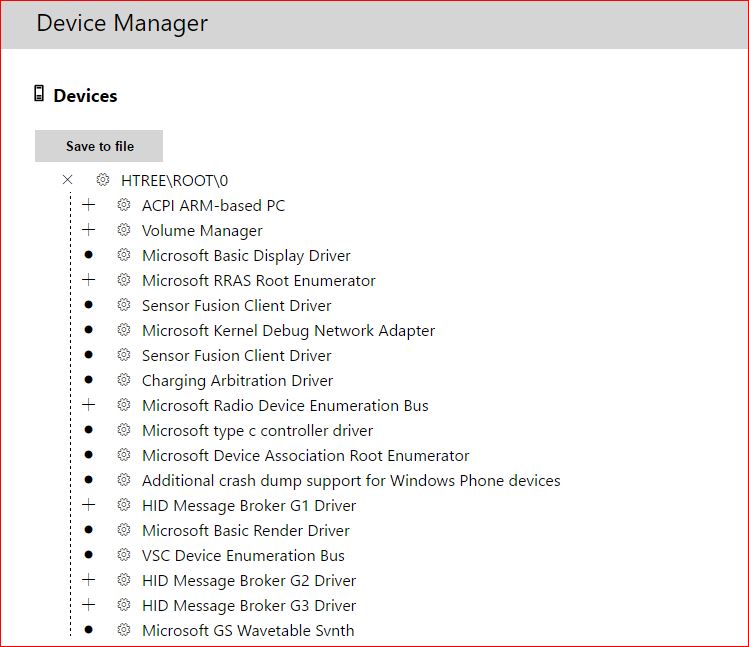Expand HID Message Broker G3 Driver

[89, 605]
